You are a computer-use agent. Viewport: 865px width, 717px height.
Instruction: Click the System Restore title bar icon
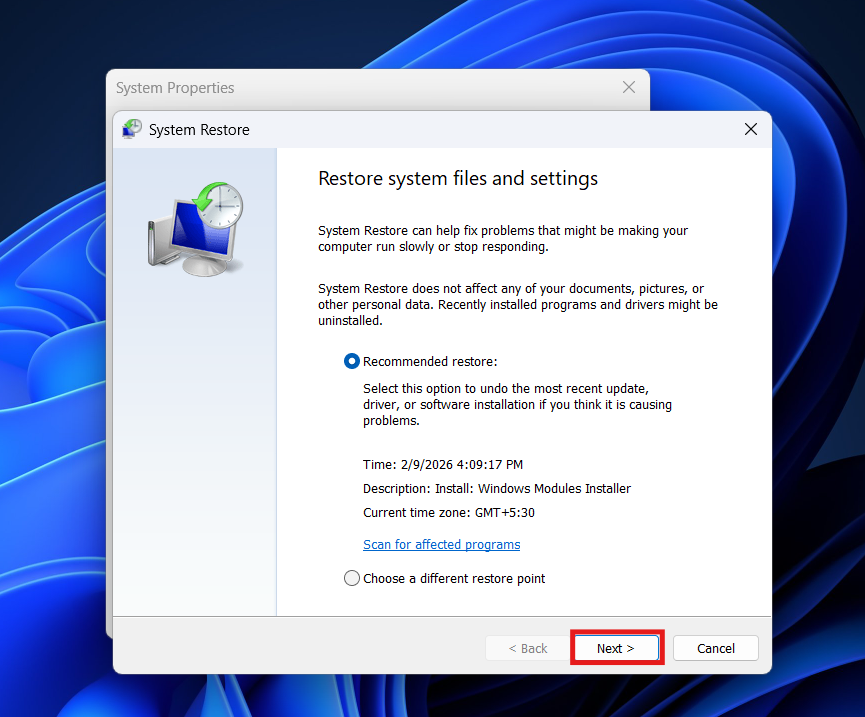coord(132,129)
